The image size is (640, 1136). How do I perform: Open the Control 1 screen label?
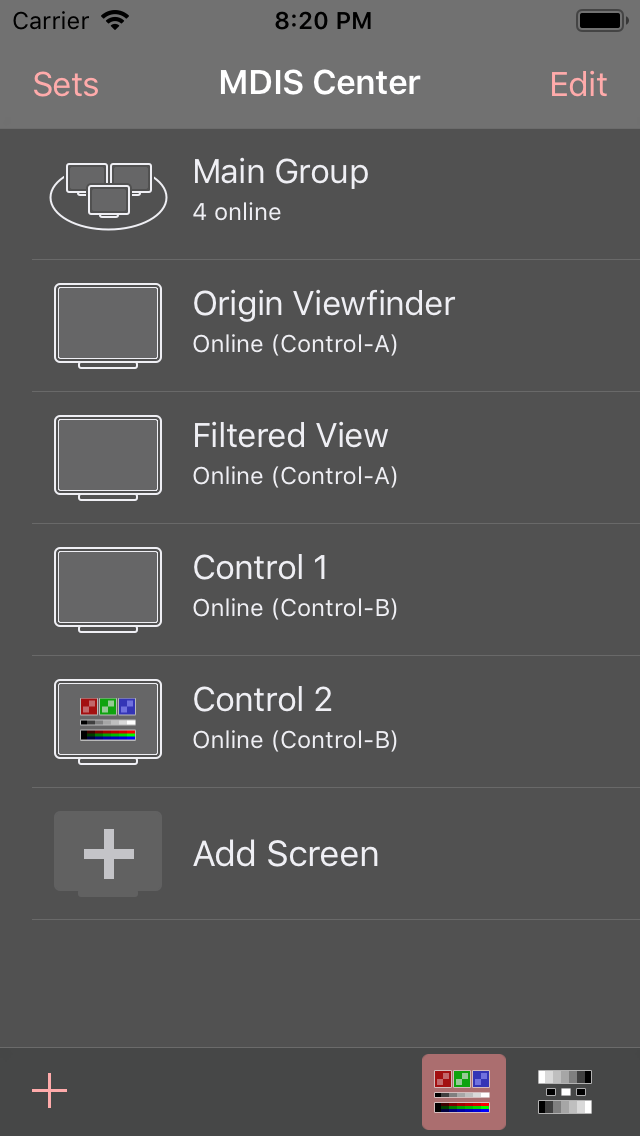tap(260, 568)
